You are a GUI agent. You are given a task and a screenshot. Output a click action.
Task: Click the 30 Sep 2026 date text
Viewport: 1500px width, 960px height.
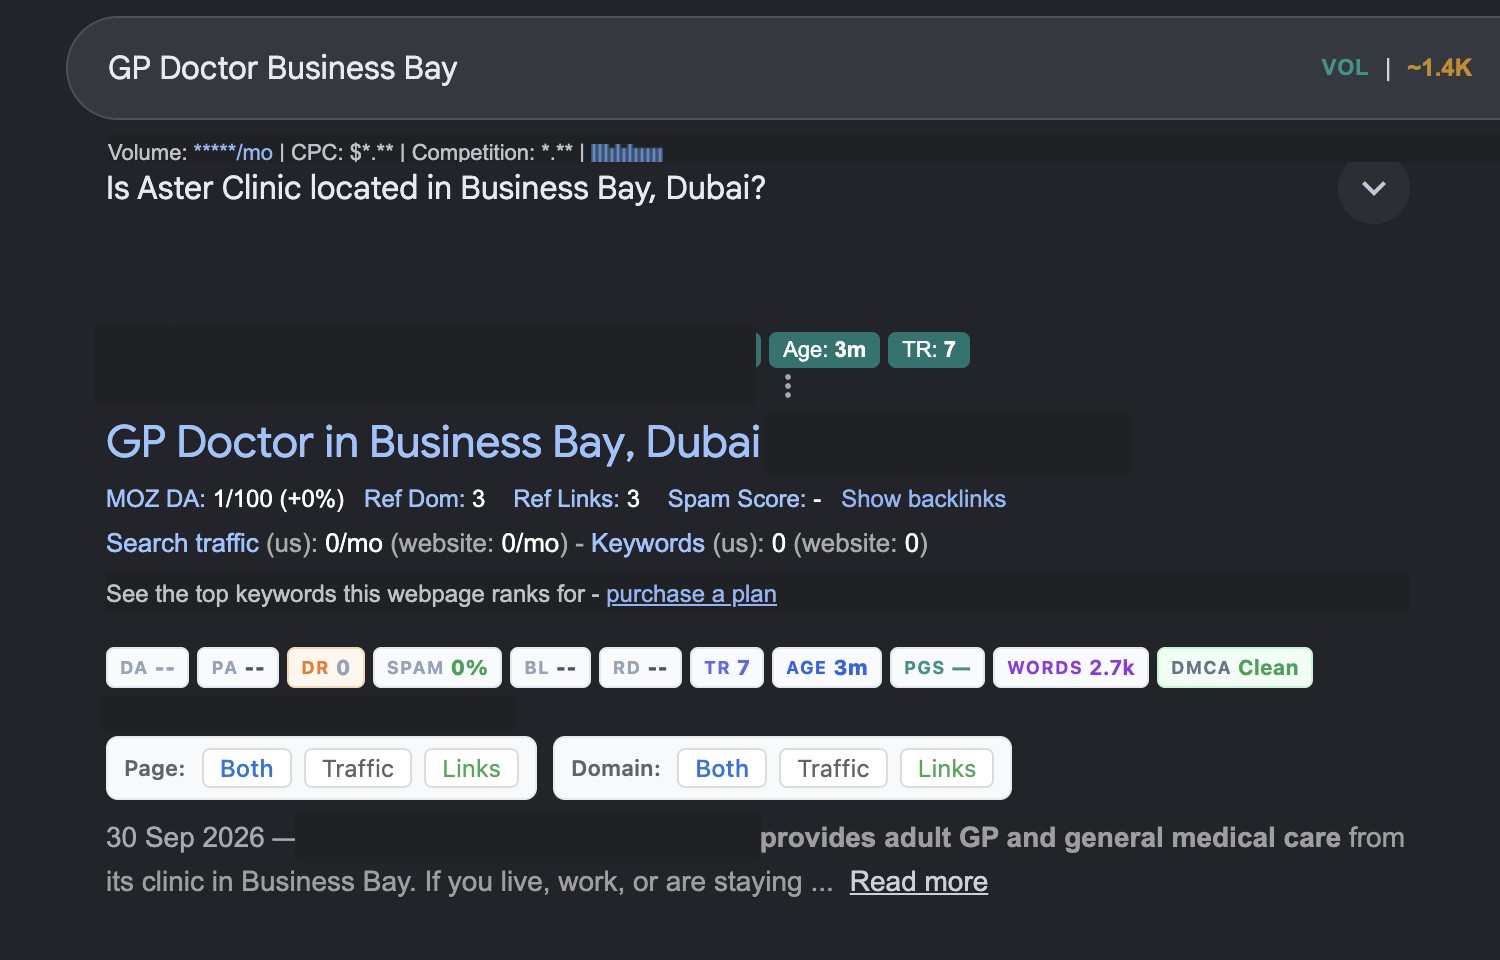185,837
